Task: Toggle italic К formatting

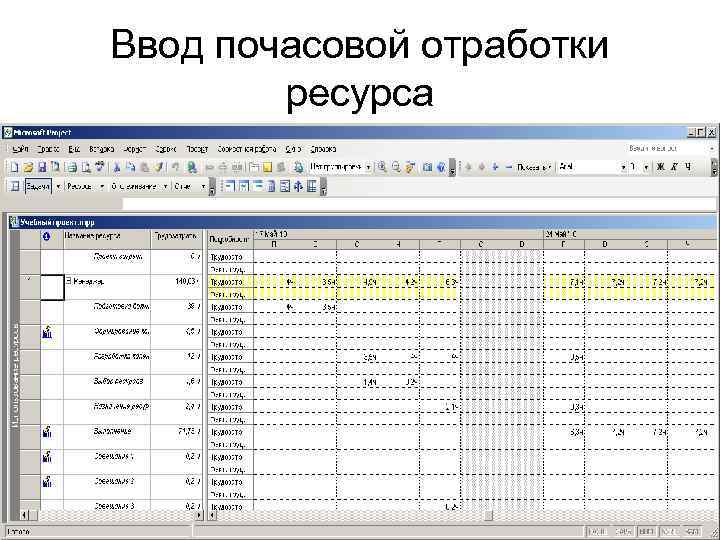Action: (x=674, y=167)
